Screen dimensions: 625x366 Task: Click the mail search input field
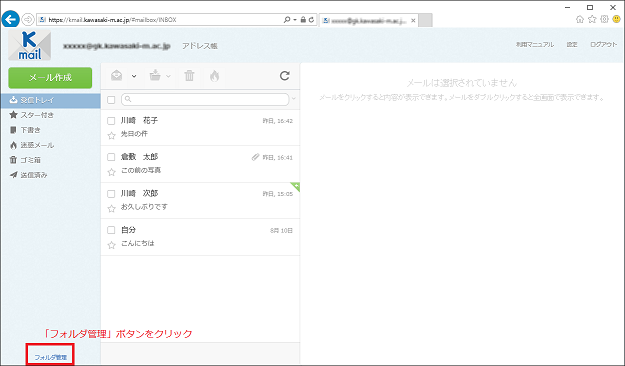tap(205, 99)
